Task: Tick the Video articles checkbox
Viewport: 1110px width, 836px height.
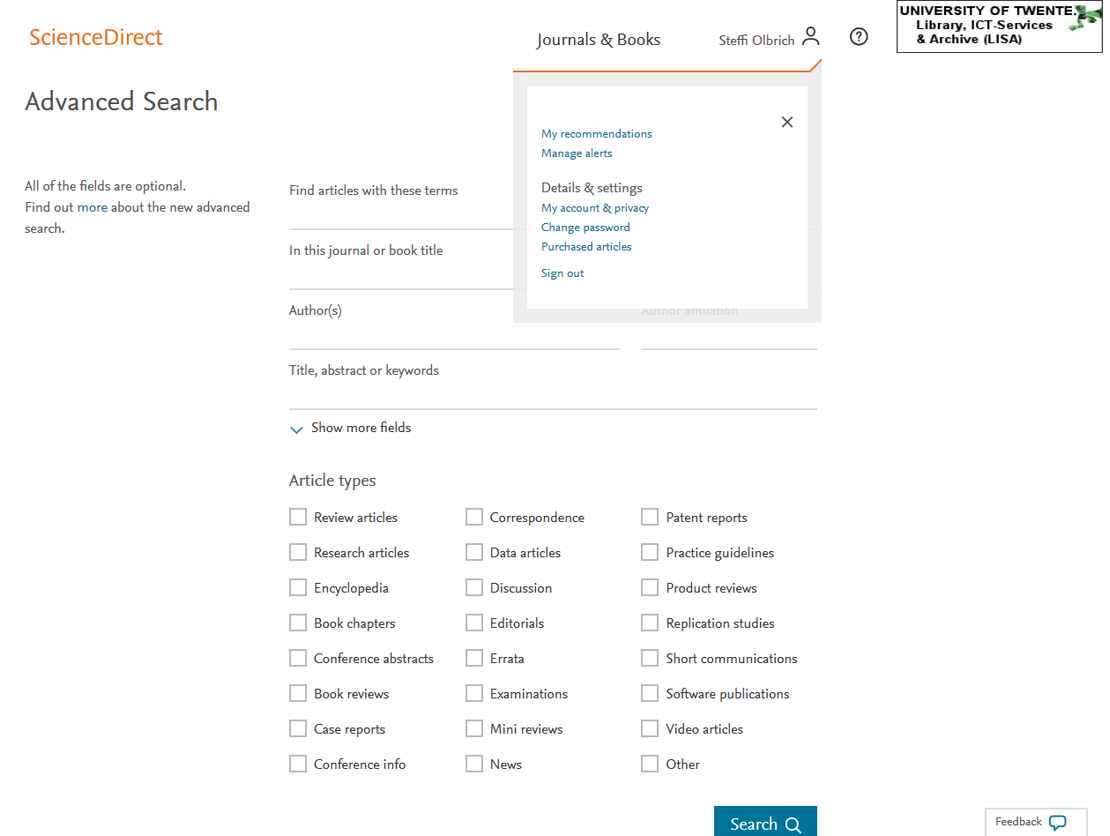Action: pos(650,728)
